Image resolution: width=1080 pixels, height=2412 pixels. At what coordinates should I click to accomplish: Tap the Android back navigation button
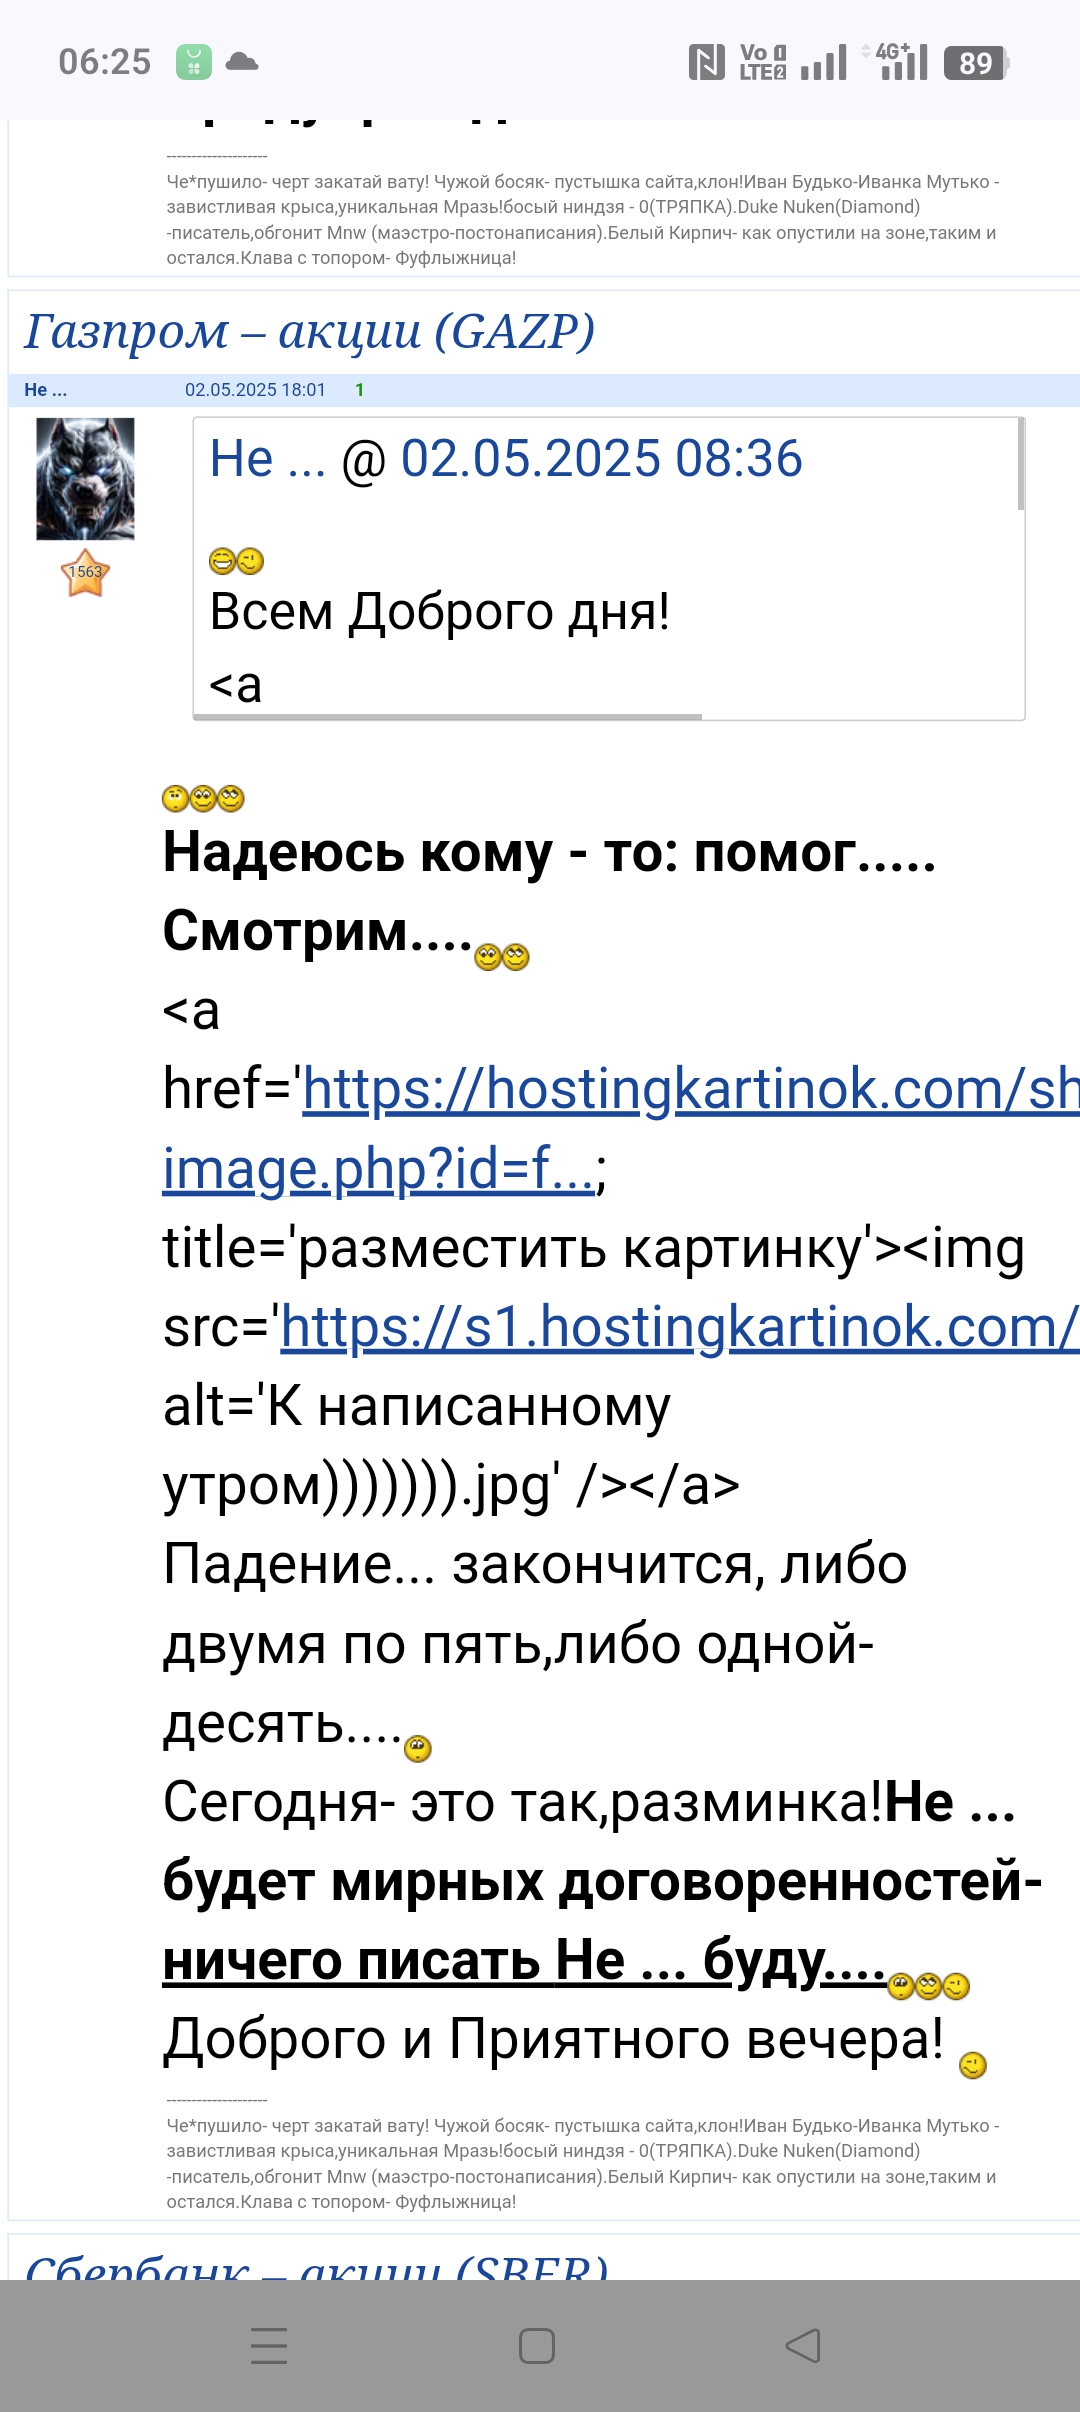pyautogui.click(x=803, y=2346)
